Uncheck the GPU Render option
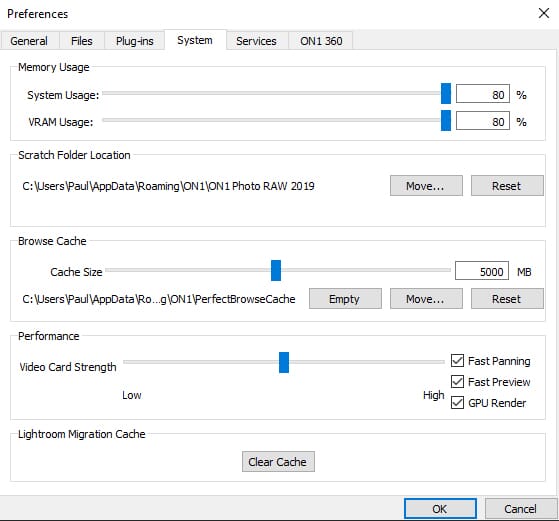Viewport: 559px width, 521px height. [457, 403]
